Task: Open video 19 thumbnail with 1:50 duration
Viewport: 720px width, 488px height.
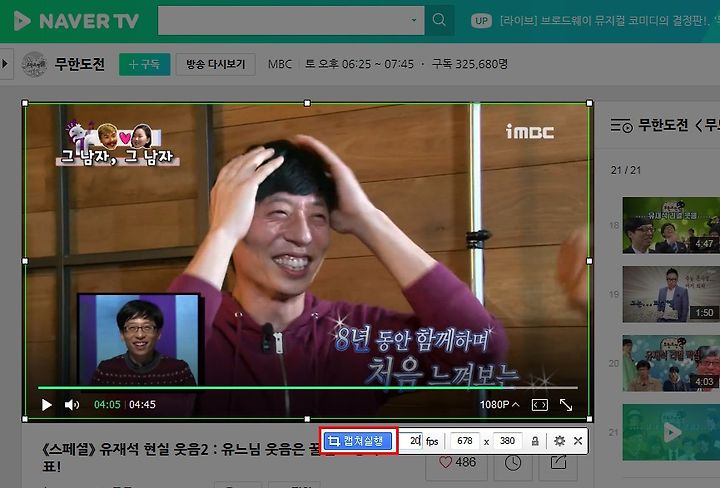Action: coord(671,294)
